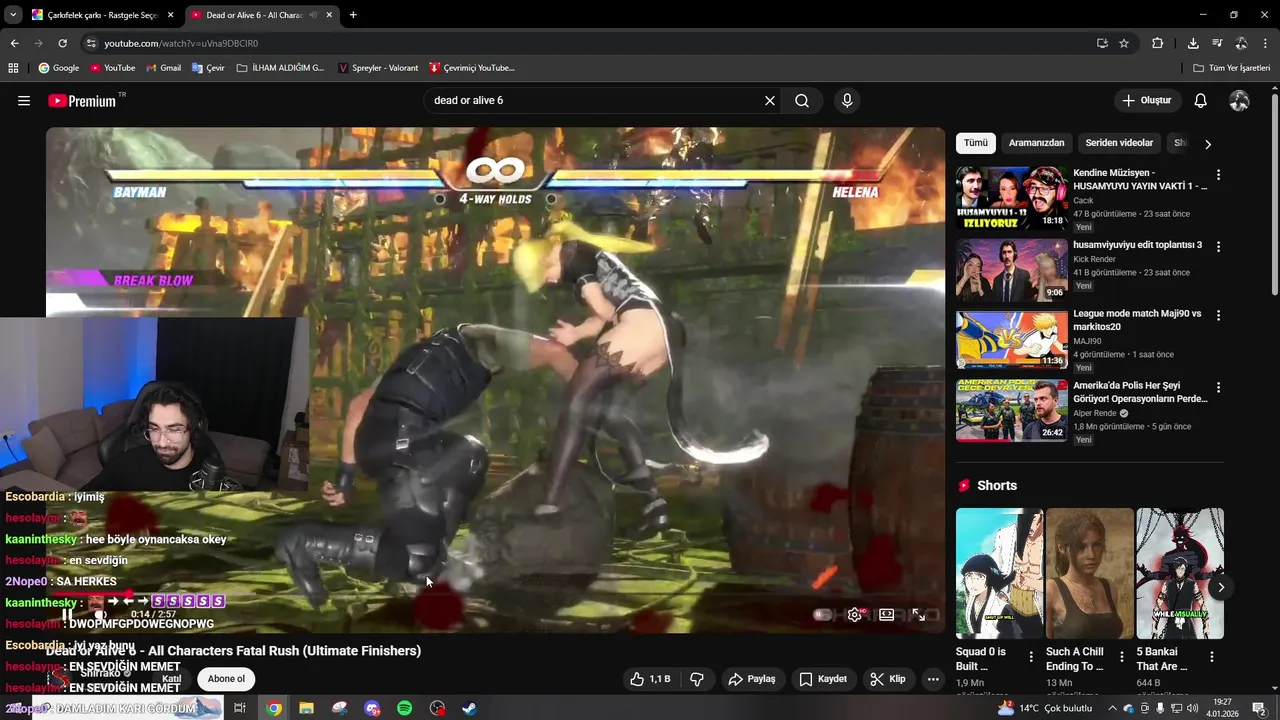Open Chrome apps grid in bookmarks bar
The width and height of the screenshot is (1280, 720).
pos(13,68)
